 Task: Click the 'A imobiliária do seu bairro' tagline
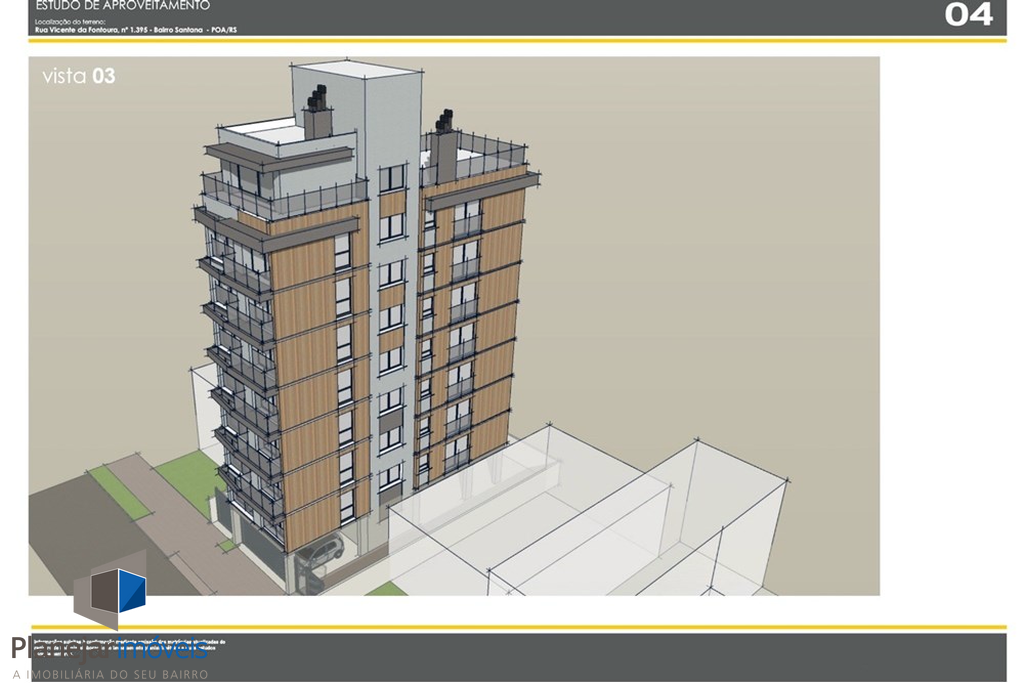(x=110, y=674)
